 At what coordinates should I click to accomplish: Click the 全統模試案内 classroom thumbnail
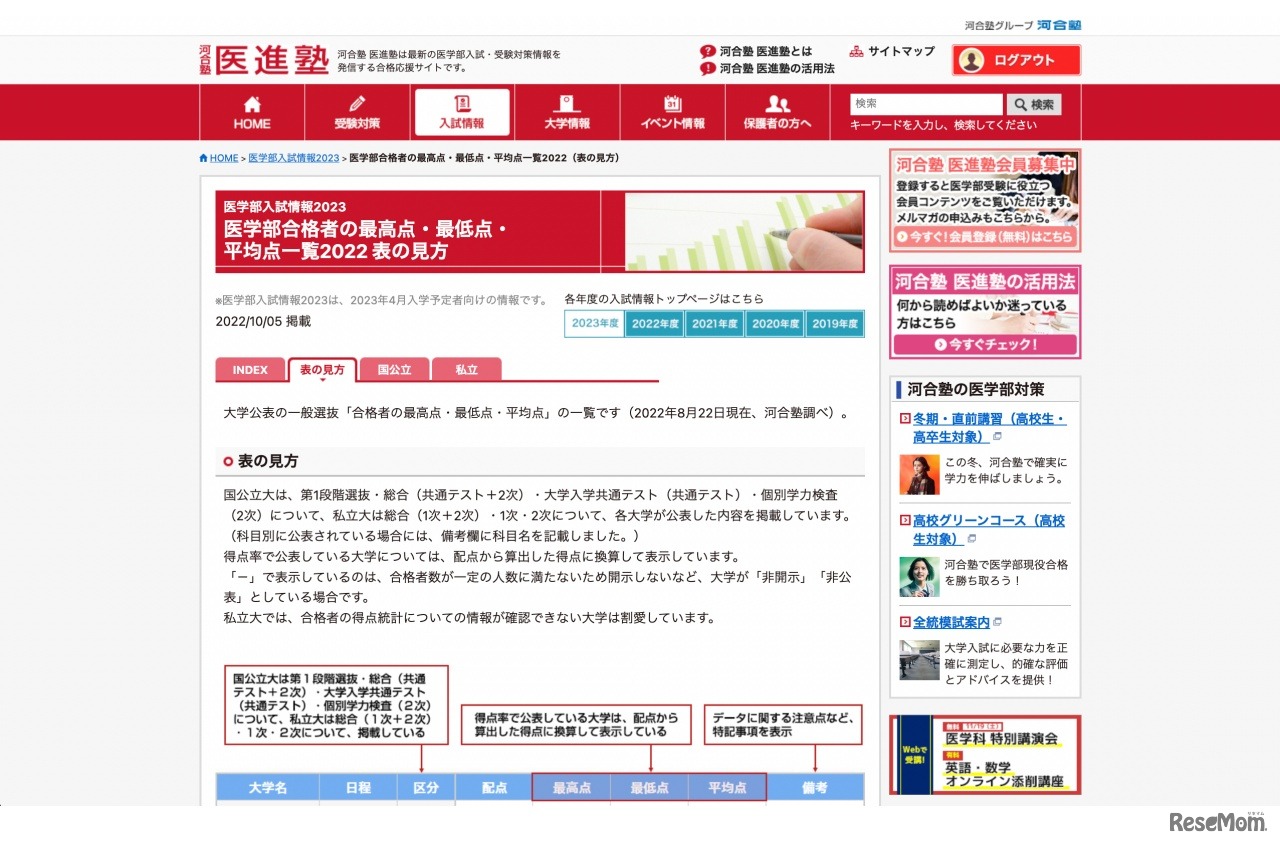click(919, 660)
